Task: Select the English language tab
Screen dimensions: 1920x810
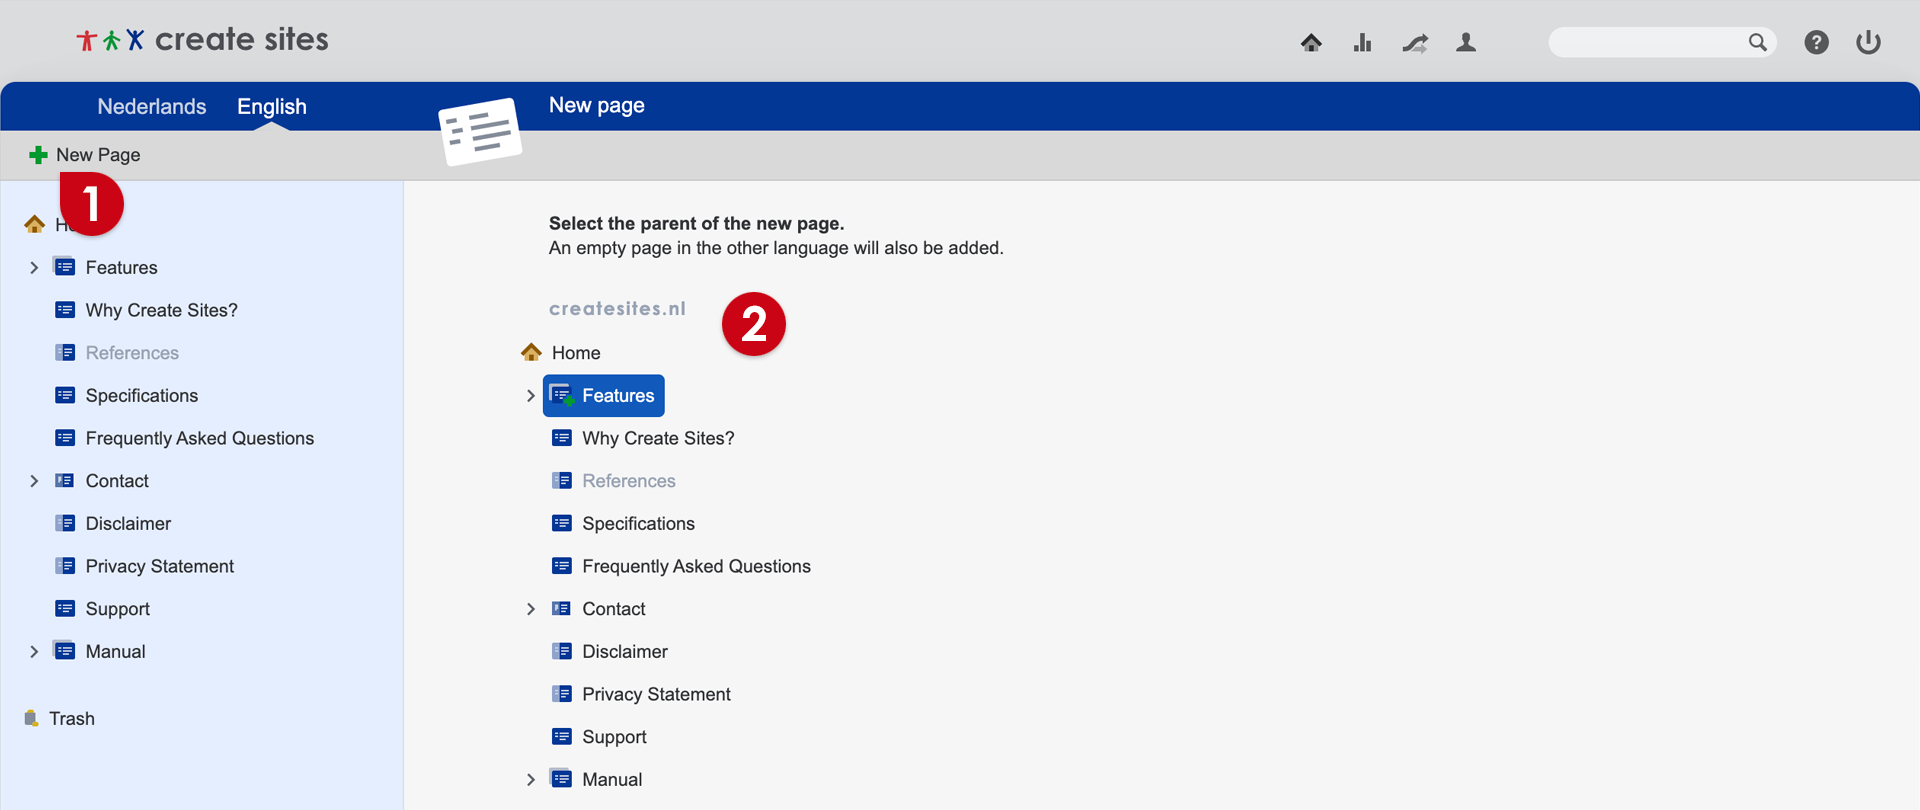Action: tap(271, 107)
